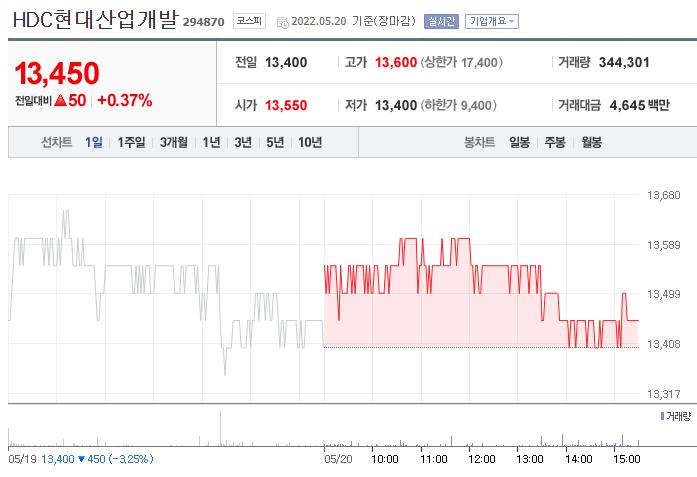Click the 상한가 17,400 text
The width and height of the screenshot is (697, 477).
461,62
